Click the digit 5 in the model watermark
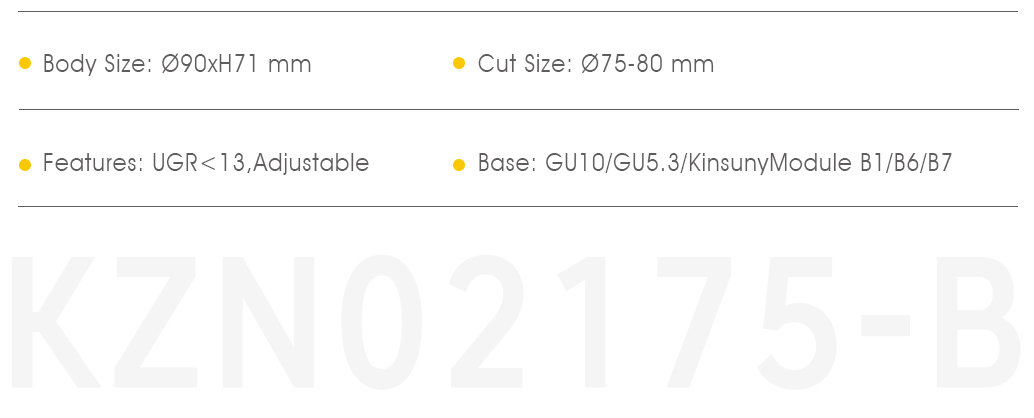1034x418 pixels. [796, 323]
